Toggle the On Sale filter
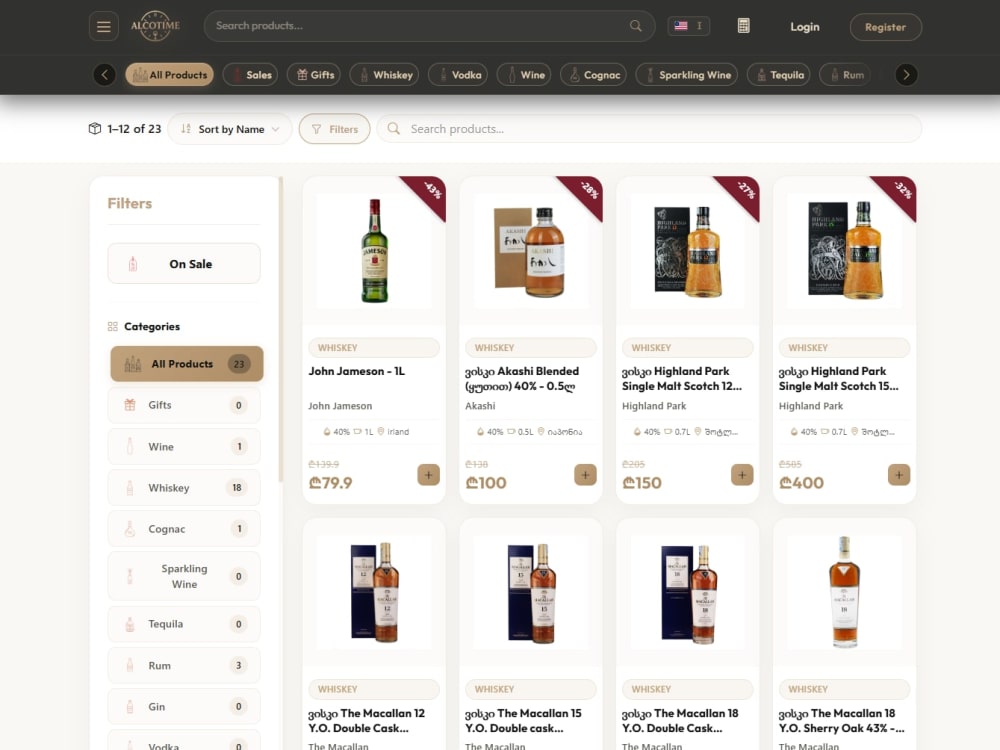 coord(184,263)
